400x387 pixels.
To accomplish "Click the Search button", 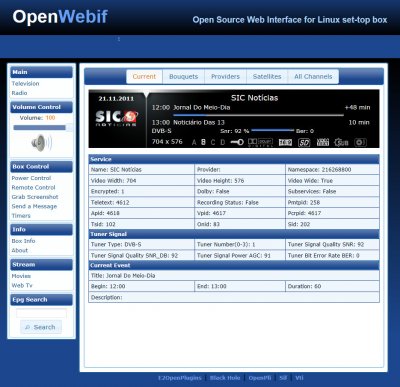I will pos(41,327).
